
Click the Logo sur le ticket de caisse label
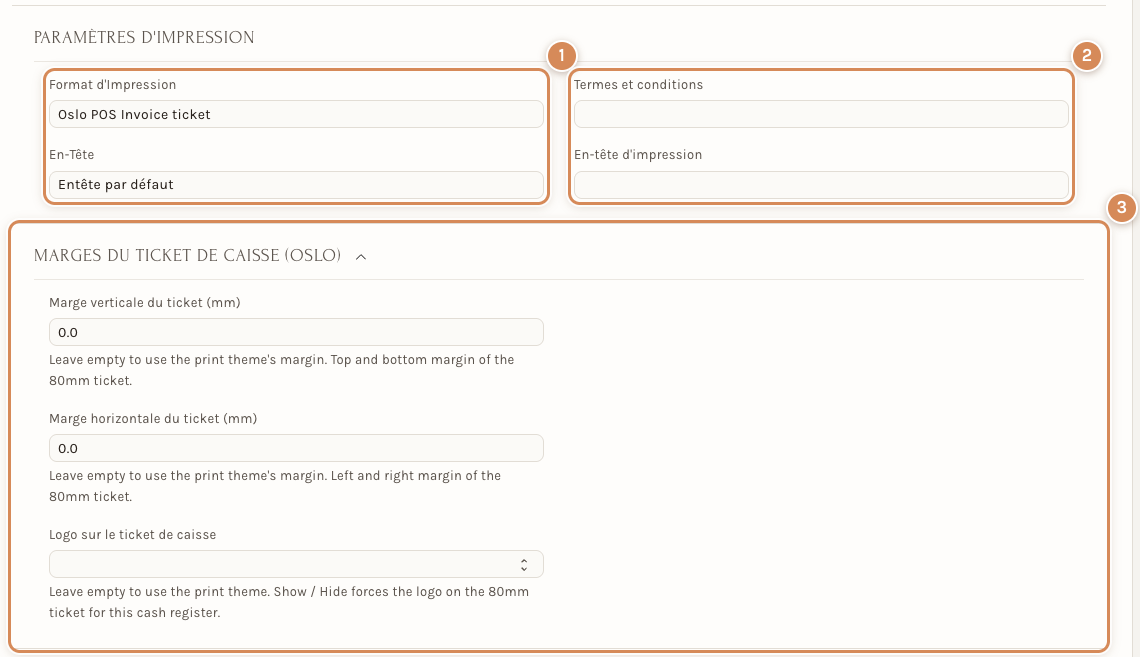click(132, 535)
